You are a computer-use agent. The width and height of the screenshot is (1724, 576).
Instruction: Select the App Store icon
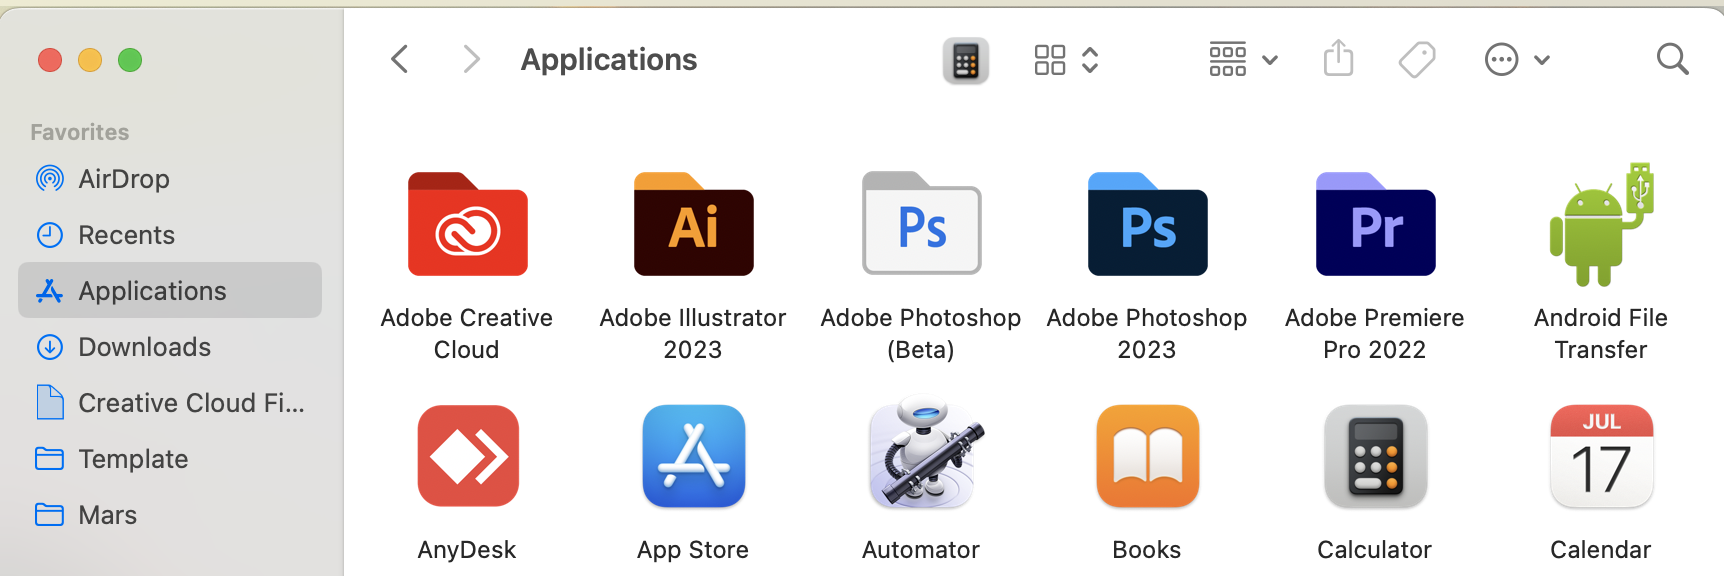tap(693, 455)
